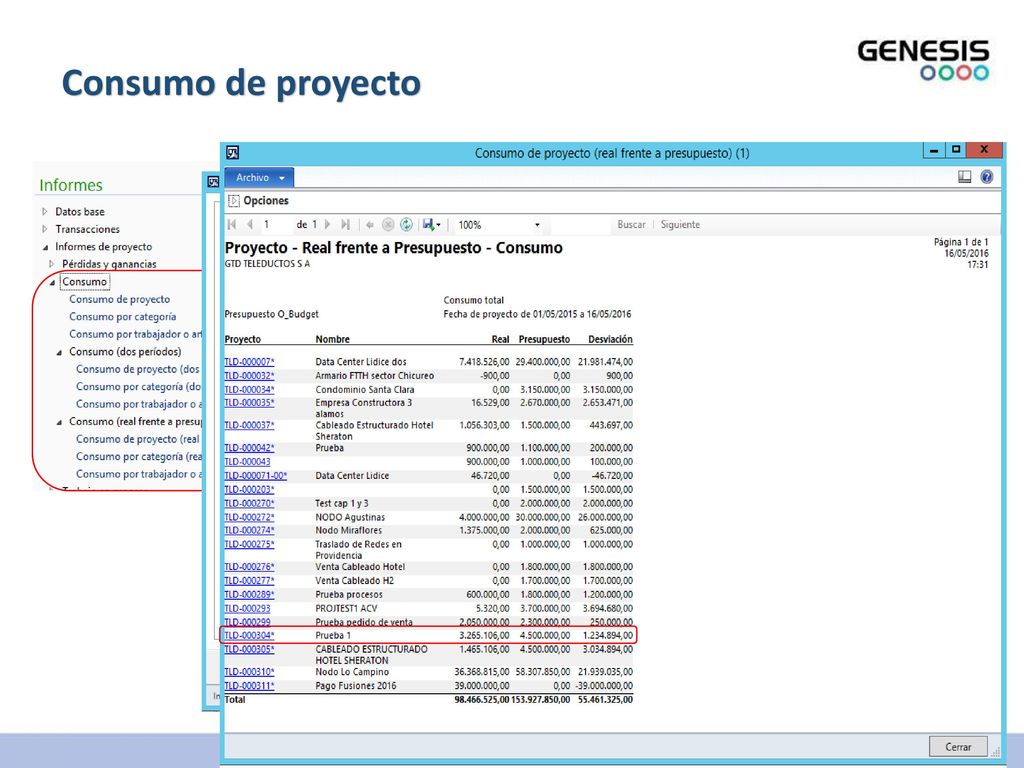This screenshot has width=1024, height=768.
Task: Toggle the view layout icon
Action: [x=965, y=177]
